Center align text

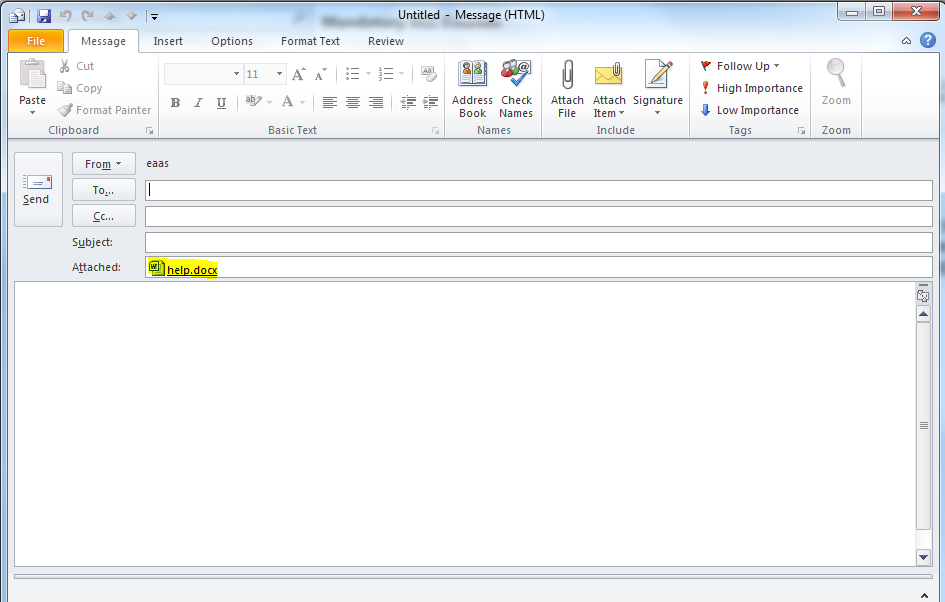[x=353, y=102]
